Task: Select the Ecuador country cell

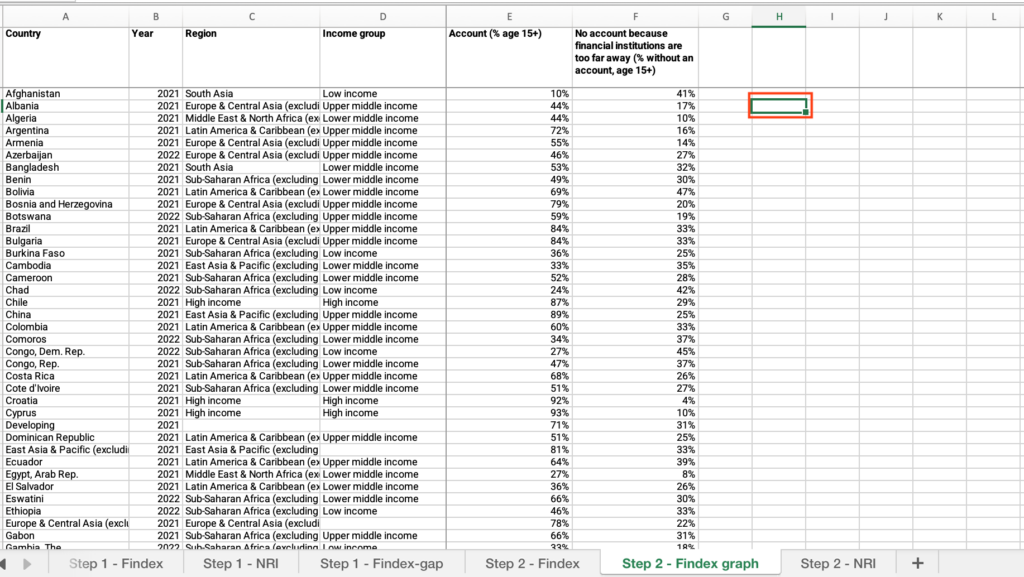Action: click(x=65, y=462)
